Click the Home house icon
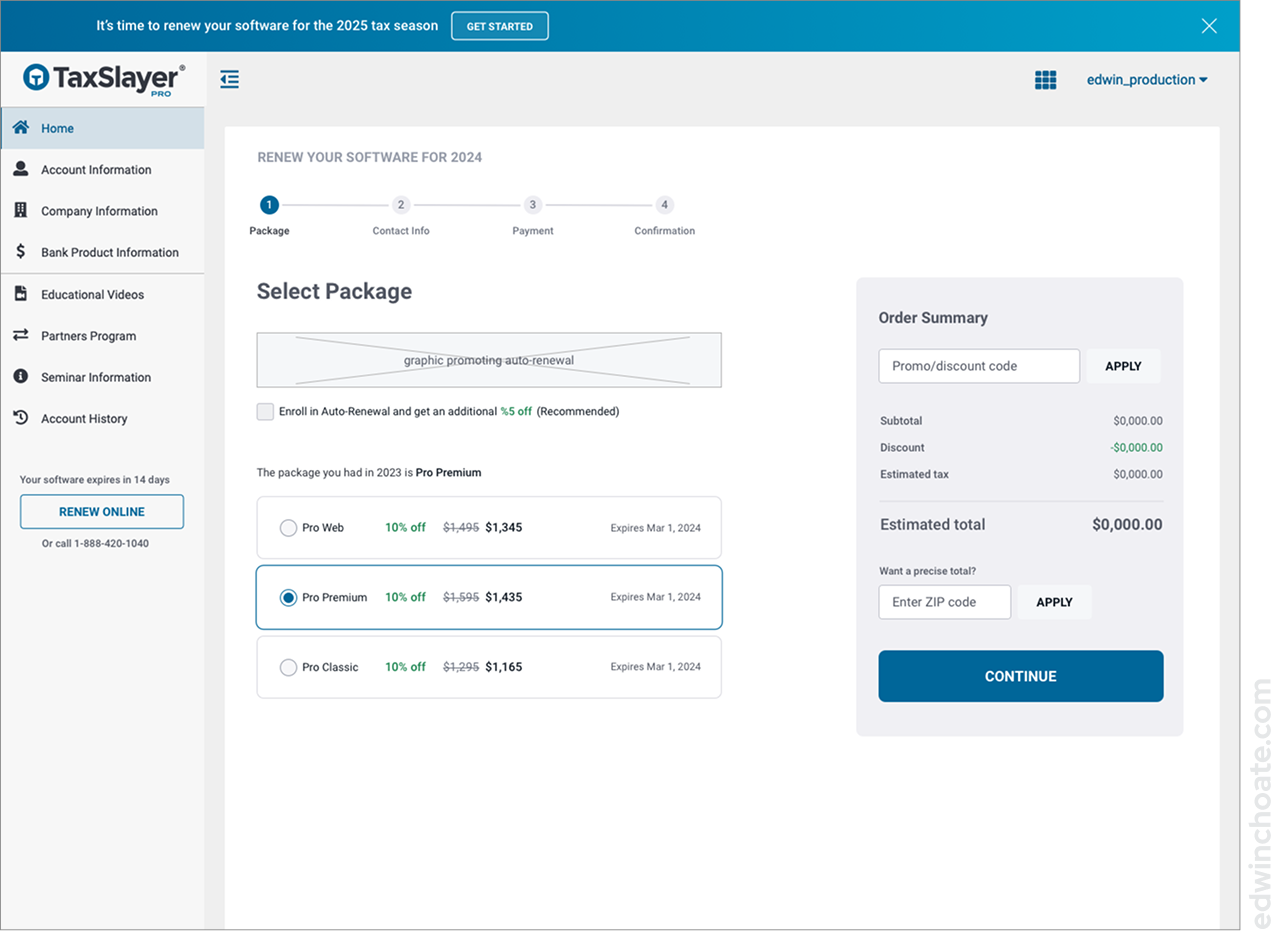The height and width of the screenshot is (931, 1280). (x=20, y=128)
